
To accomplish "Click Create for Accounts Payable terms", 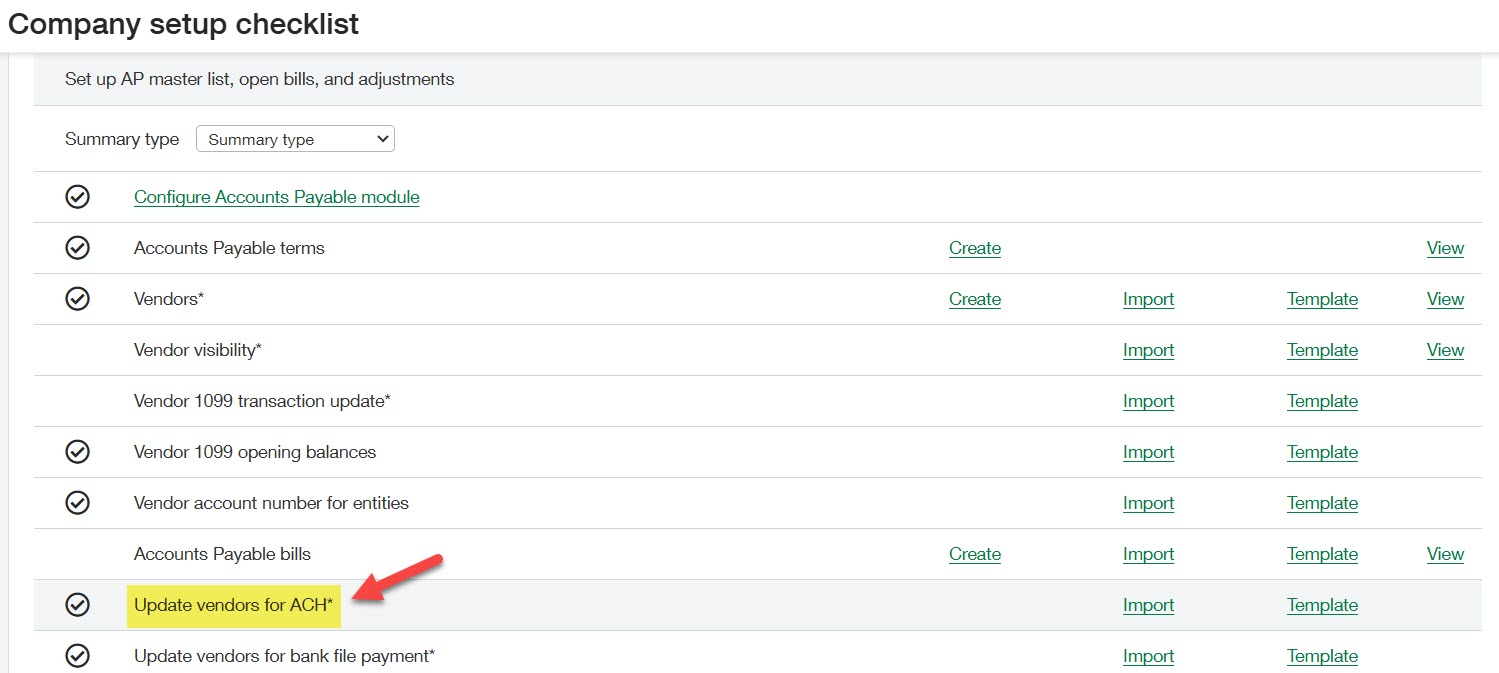I will pyautogui.click(x=974, y=248).
